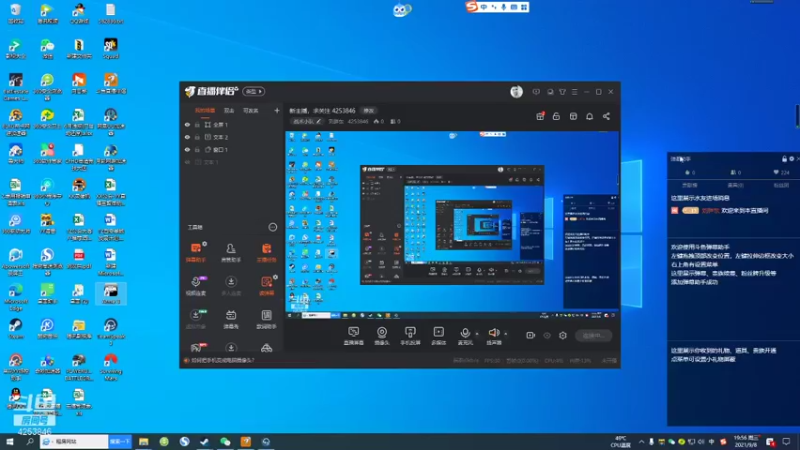Viewport: 800px width, 450px height.
Task: Open the gift box icon with red dot
Action: (540, 116)
